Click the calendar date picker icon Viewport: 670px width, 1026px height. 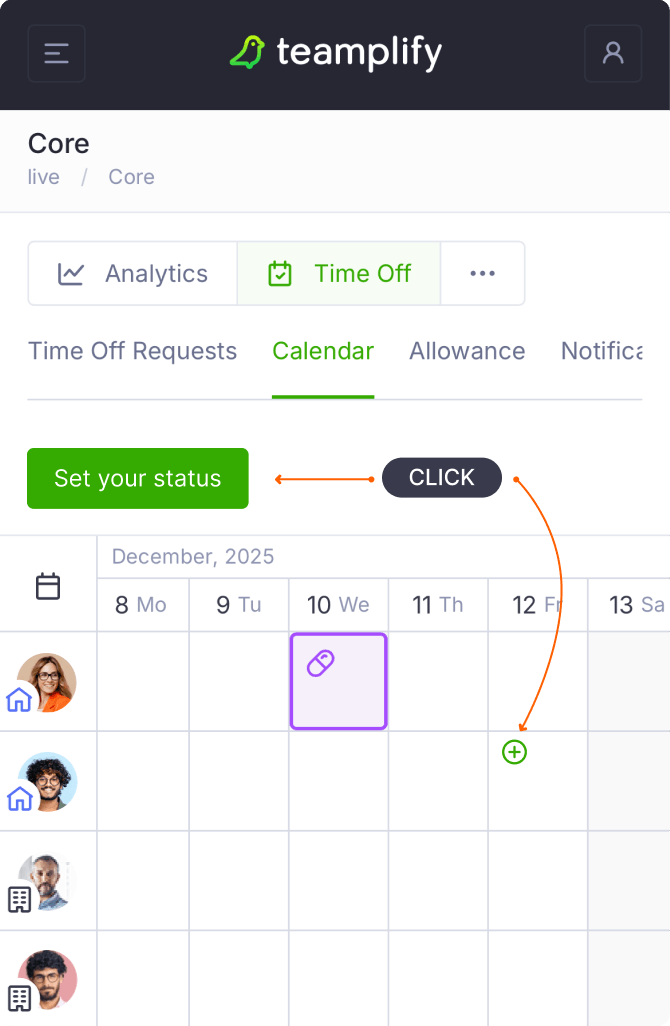pos(48,586)
